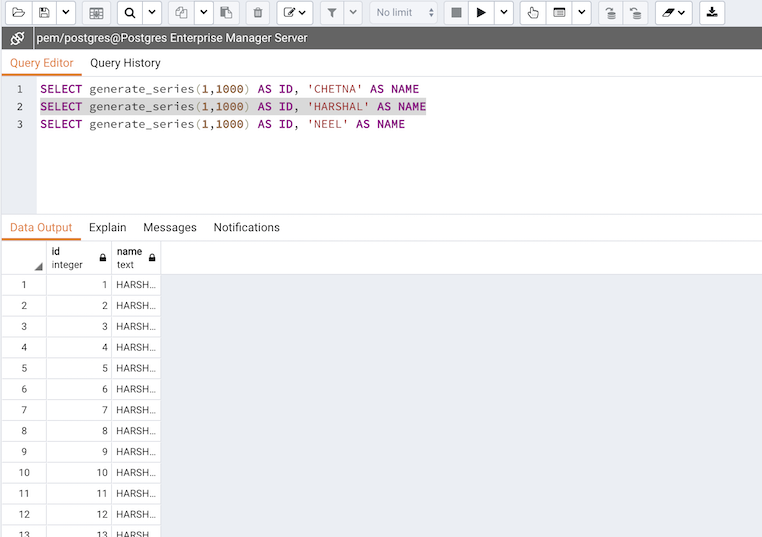Click the highlighted HARSHAL query on line 2

[233, 106]
